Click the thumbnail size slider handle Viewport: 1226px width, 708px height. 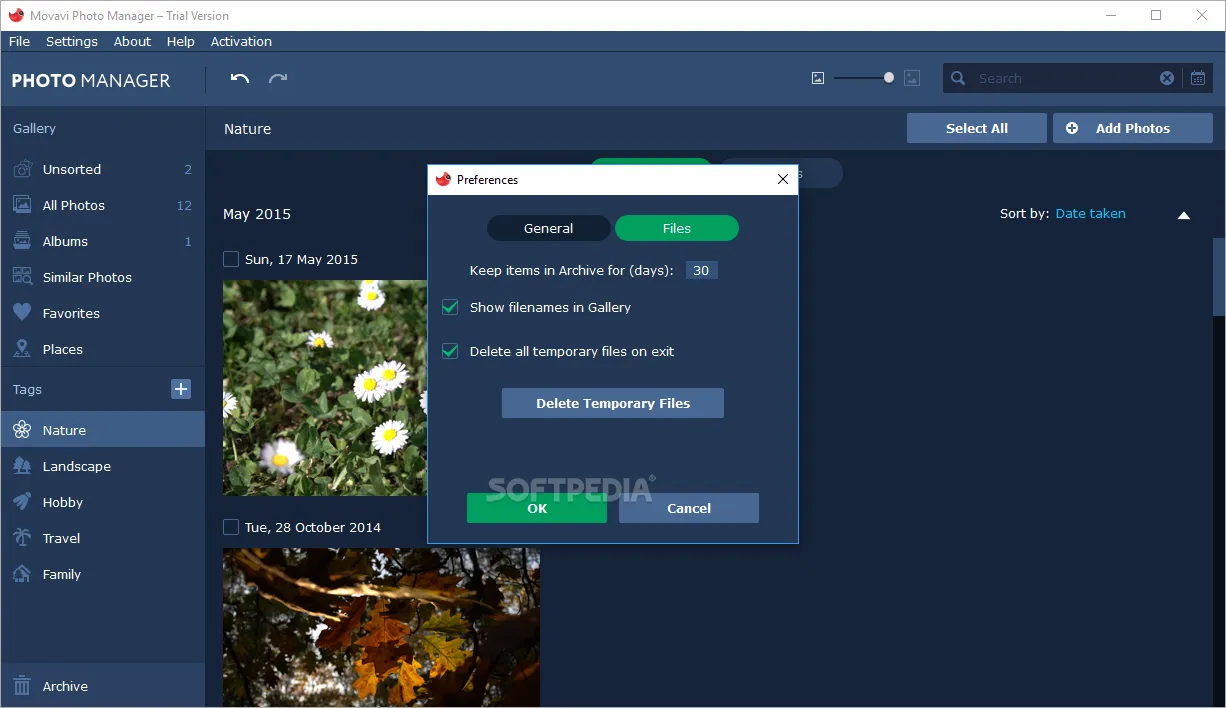point(889,77)
